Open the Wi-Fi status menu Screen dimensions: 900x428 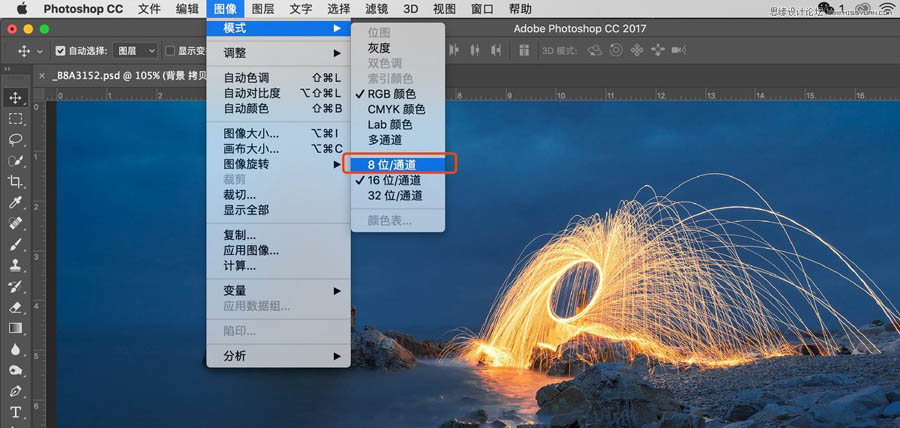887,8
